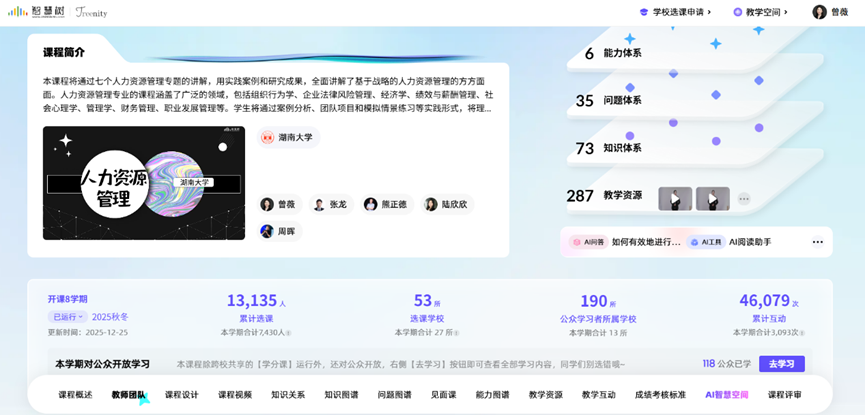Open the 已运行 semester status dropdown

click(68, 317)
